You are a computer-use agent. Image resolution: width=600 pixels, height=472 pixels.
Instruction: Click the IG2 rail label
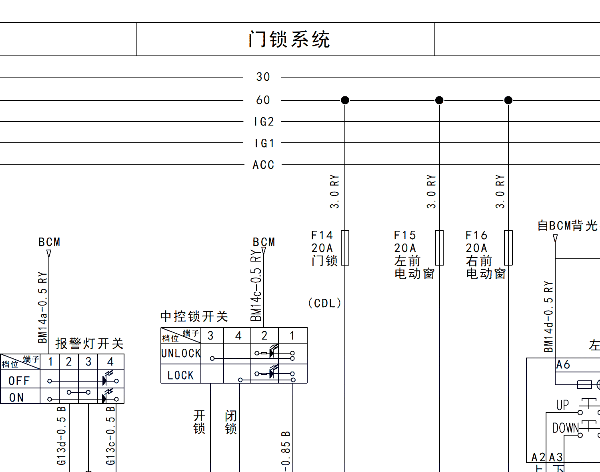pos(264,122)
